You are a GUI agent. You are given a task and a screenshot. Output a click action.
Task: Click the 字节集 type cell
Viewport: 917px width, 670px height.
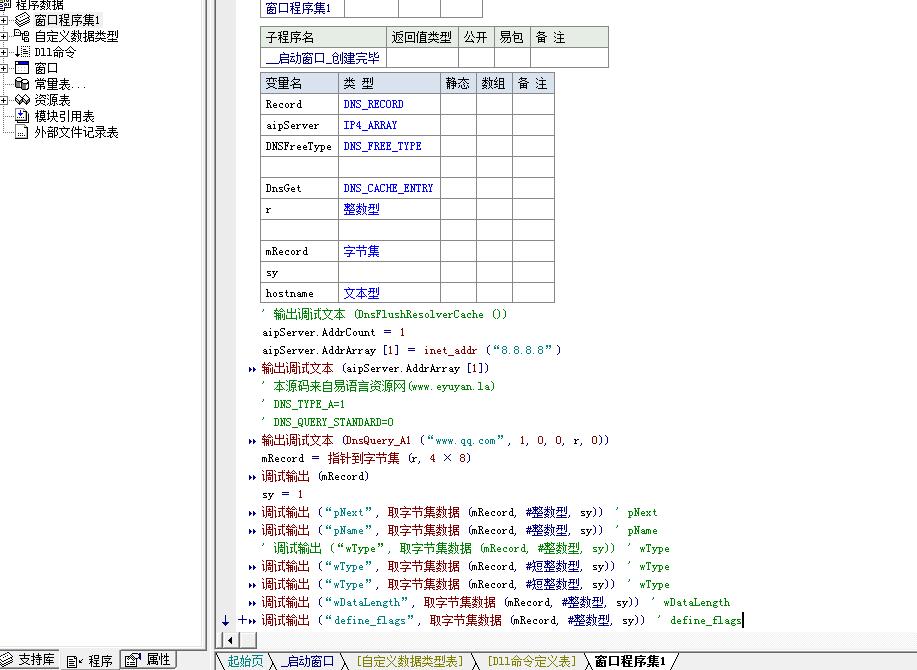[x=389, y=251]
